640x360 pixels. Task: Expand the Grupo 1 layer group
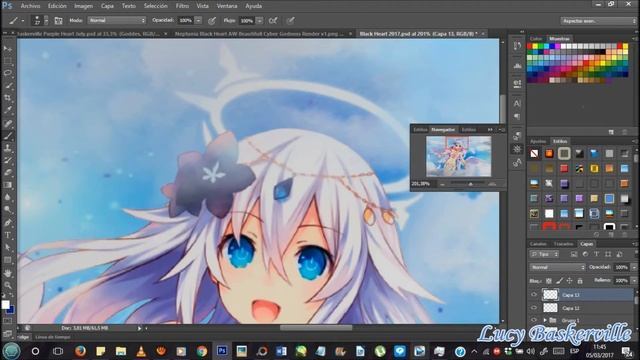tap(545, 320)
